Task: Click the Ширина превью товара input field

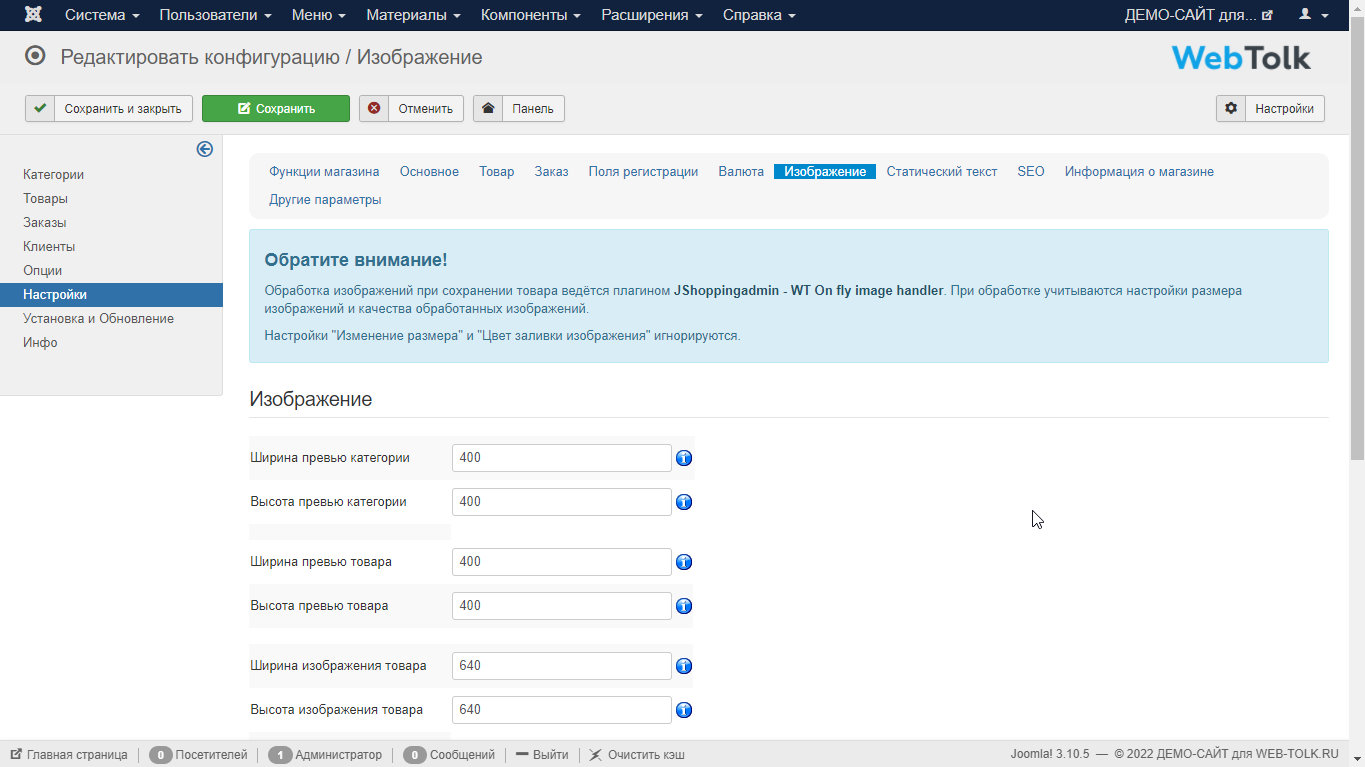Action: [x=561, y=562]
